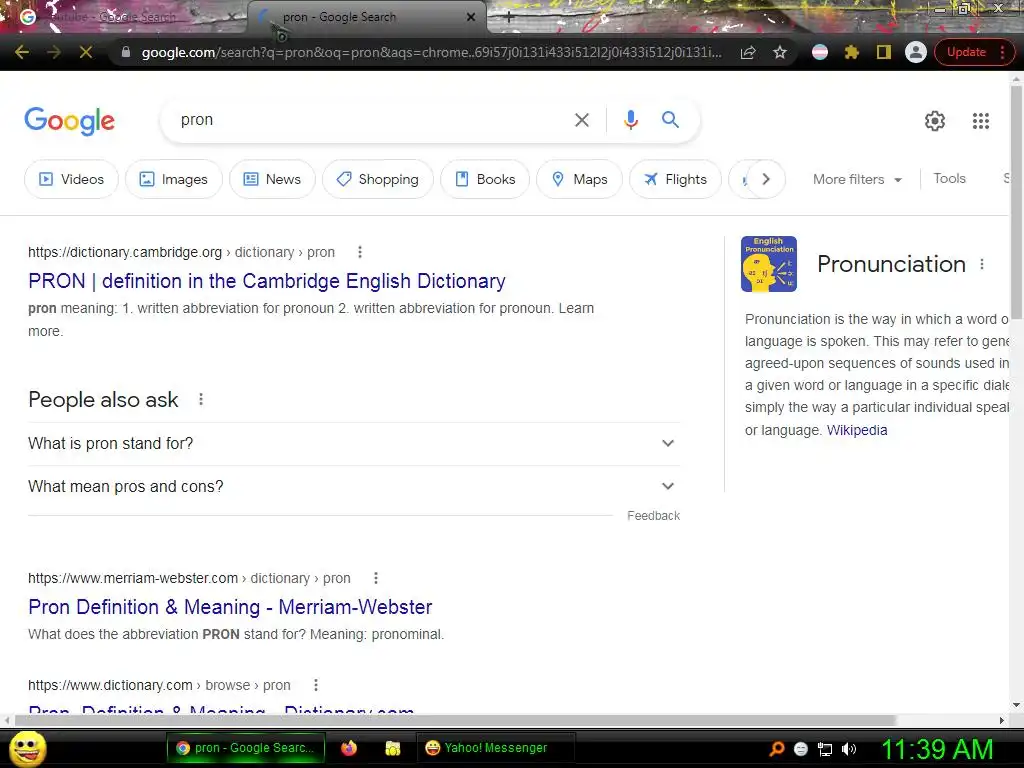The image size is (1024, 768).
Task: Click the Tools button
Action: coord(949,178)
